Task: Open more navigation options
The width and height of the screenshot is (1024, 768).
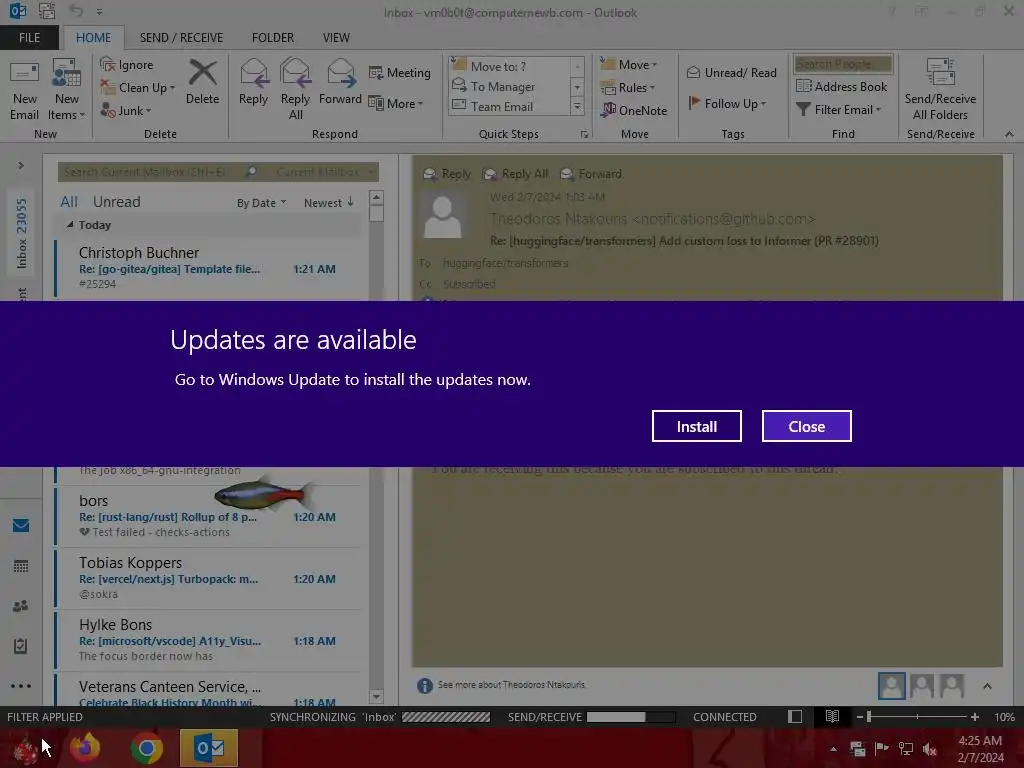Action: [21, 686]
